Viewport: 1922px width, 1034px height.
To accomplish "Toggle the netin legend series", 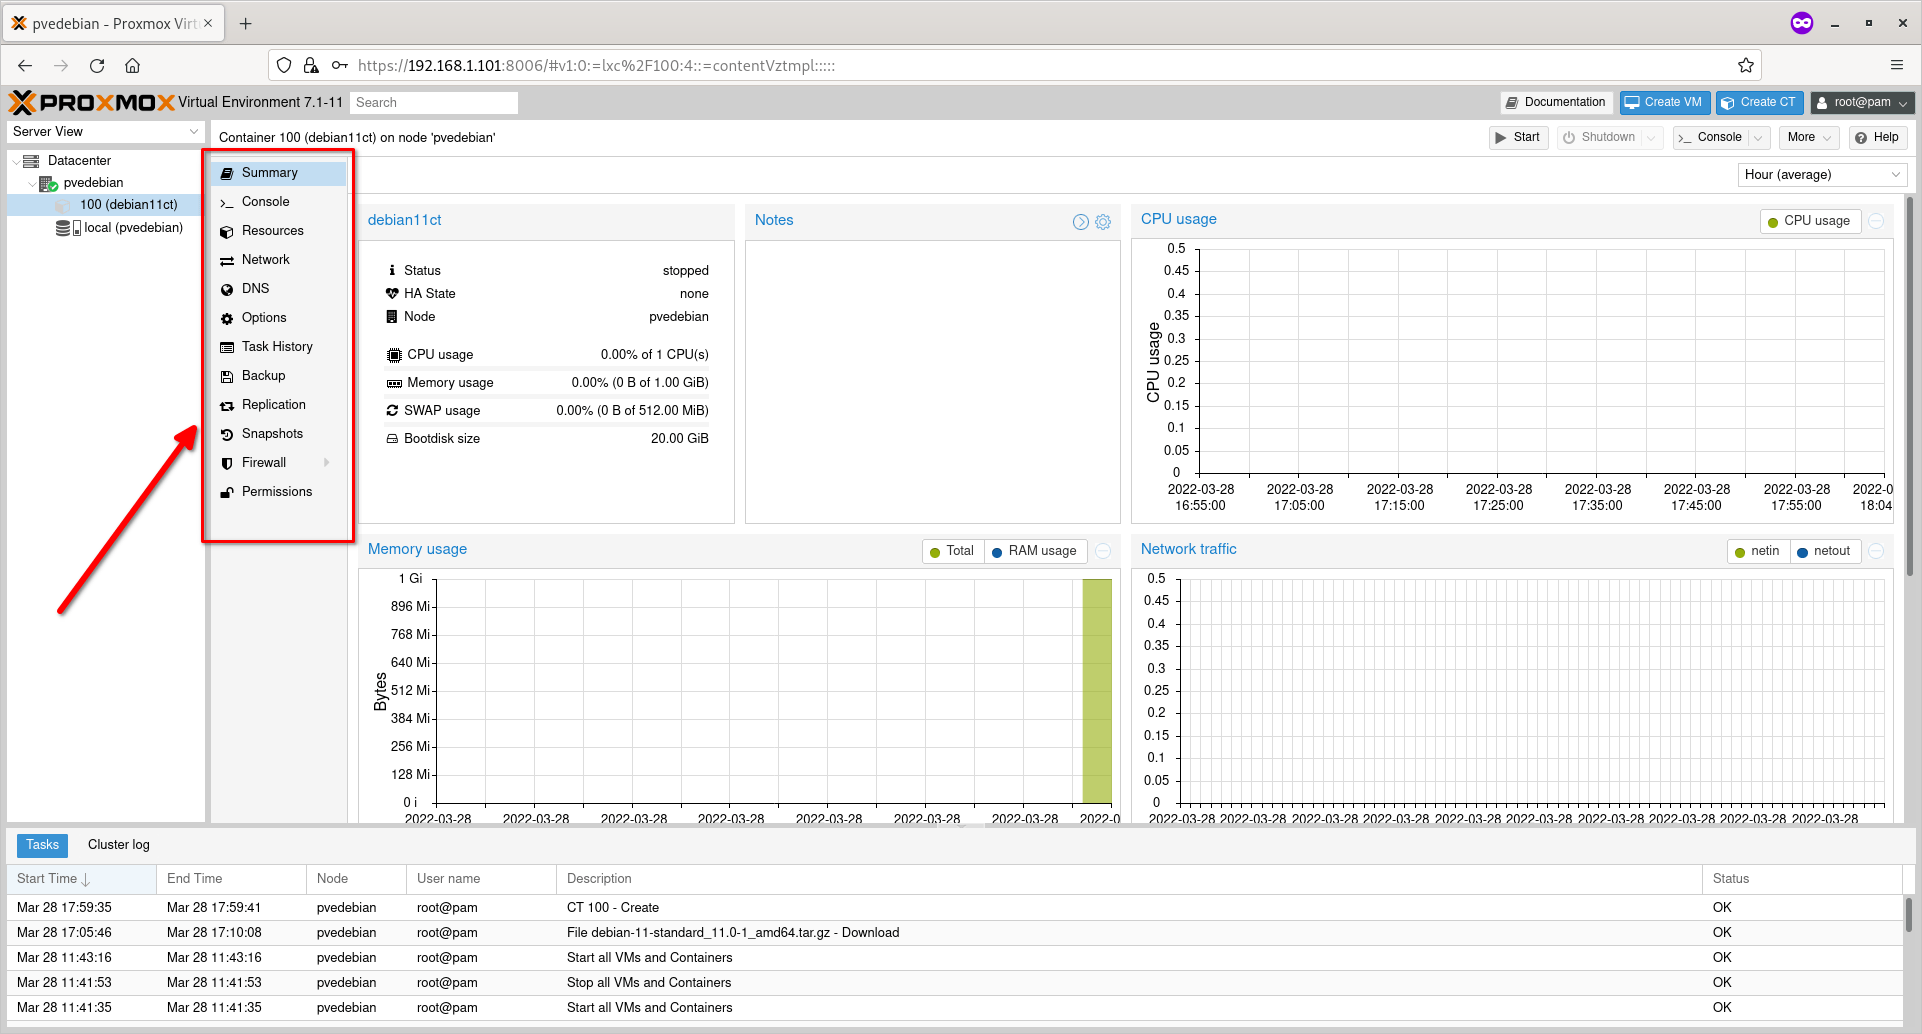I will point(1758,551).
